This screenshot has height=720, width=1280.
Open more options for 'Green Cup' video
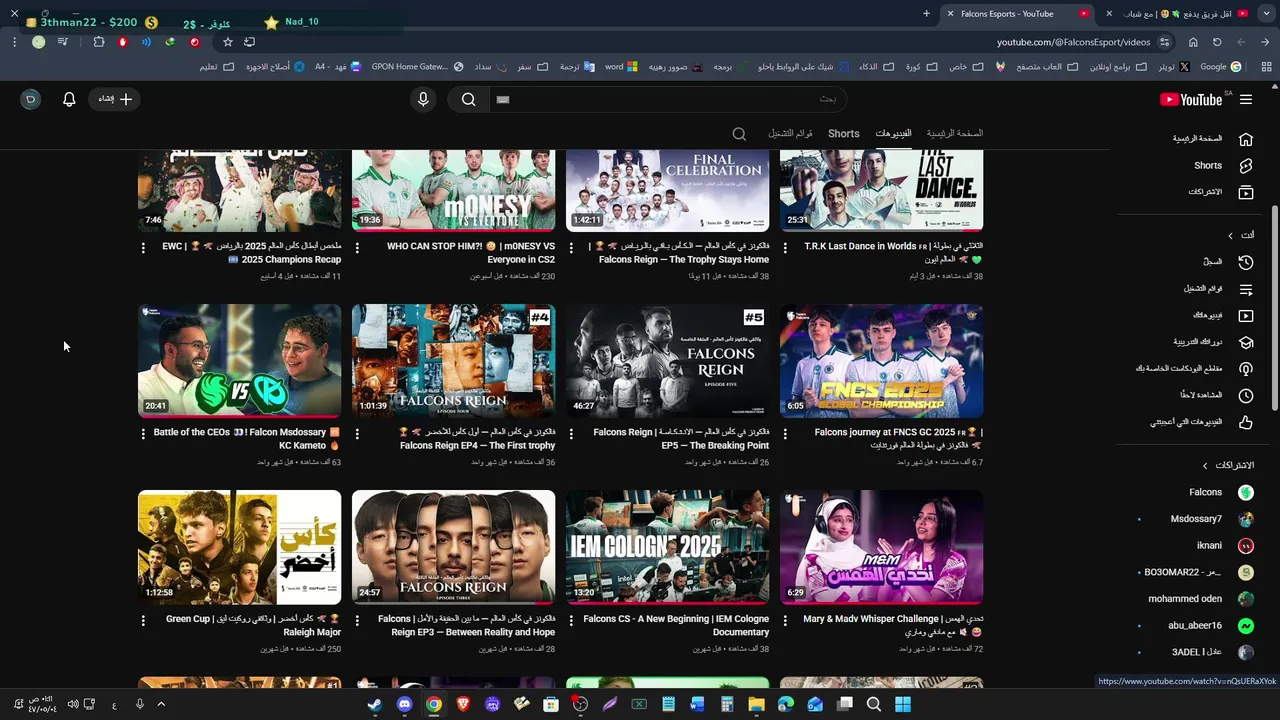tap(143, 620)
